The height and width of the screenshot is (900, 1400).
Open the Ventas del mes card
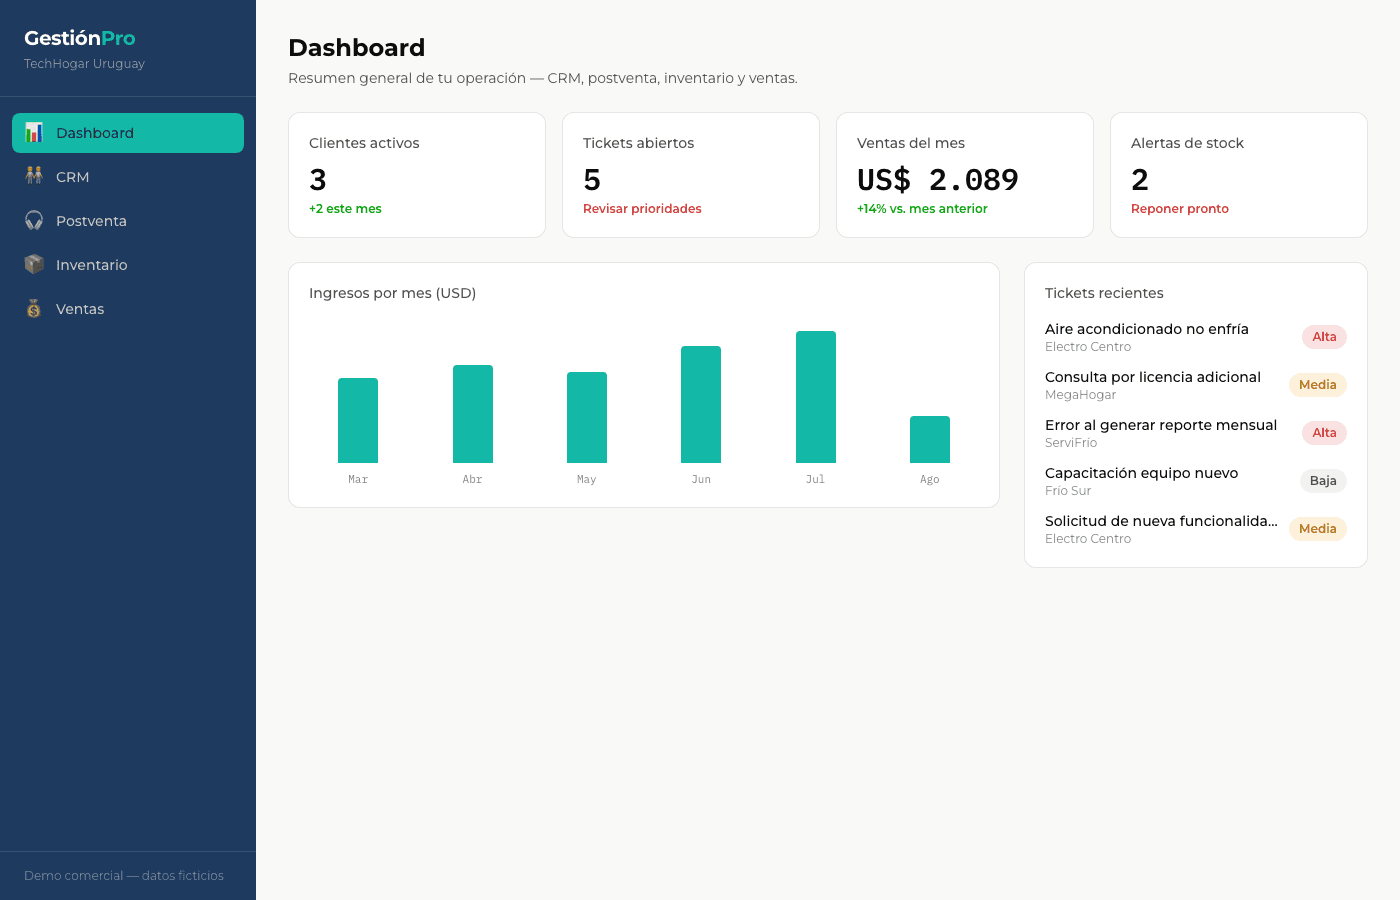965,175
